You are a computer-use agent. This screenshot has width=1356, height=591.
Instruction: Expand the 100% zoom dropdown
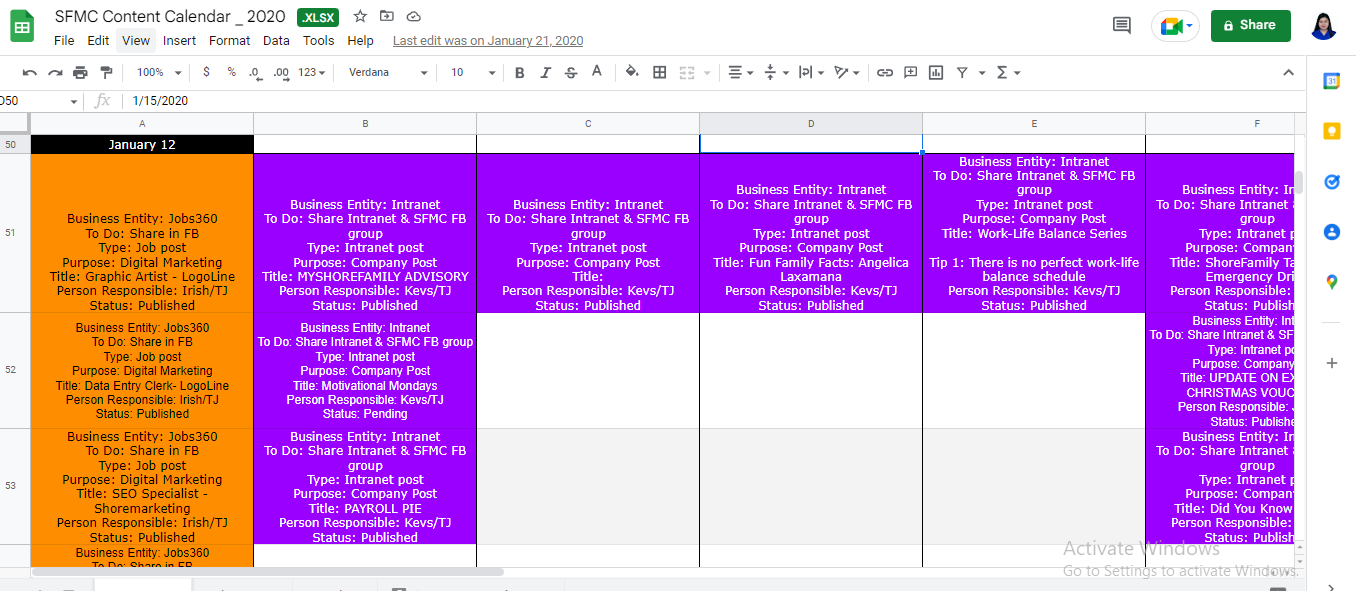(x=159, y=73)
